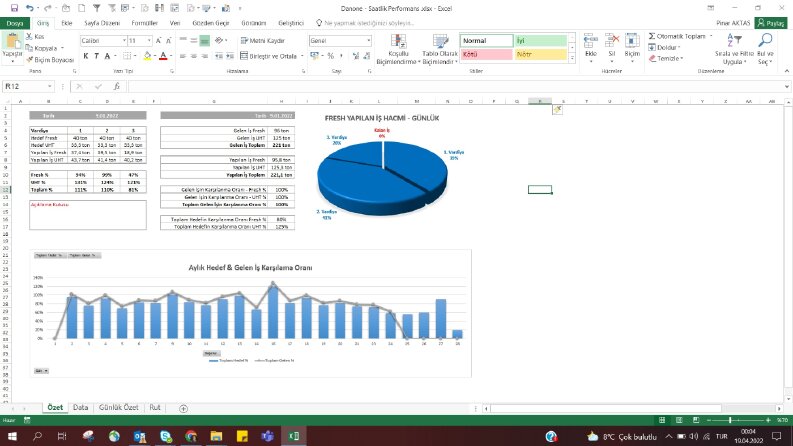Increase font size with the larger A
The image size is (793, 446).
coord(158,40)
